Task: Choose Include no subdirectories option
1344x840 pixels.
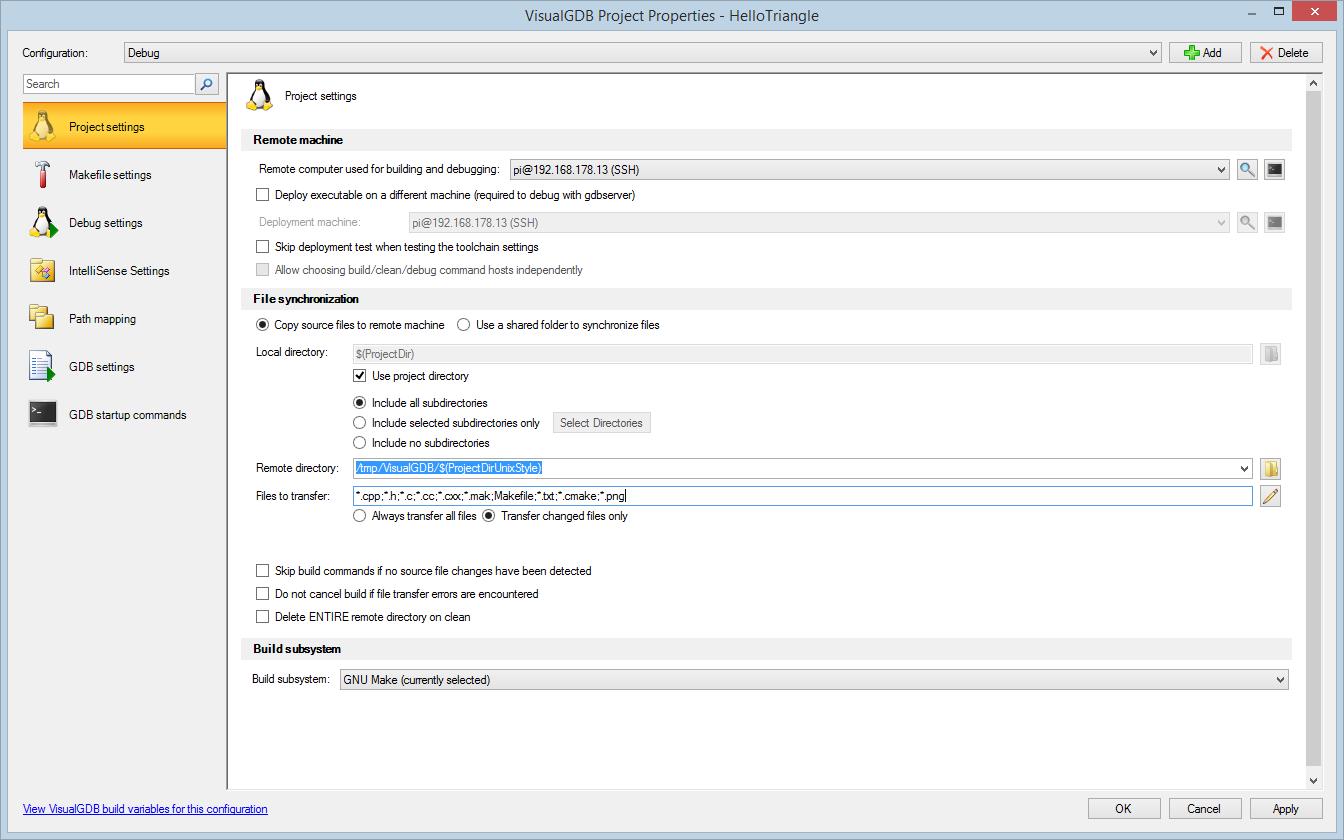Action: [360, 443]
